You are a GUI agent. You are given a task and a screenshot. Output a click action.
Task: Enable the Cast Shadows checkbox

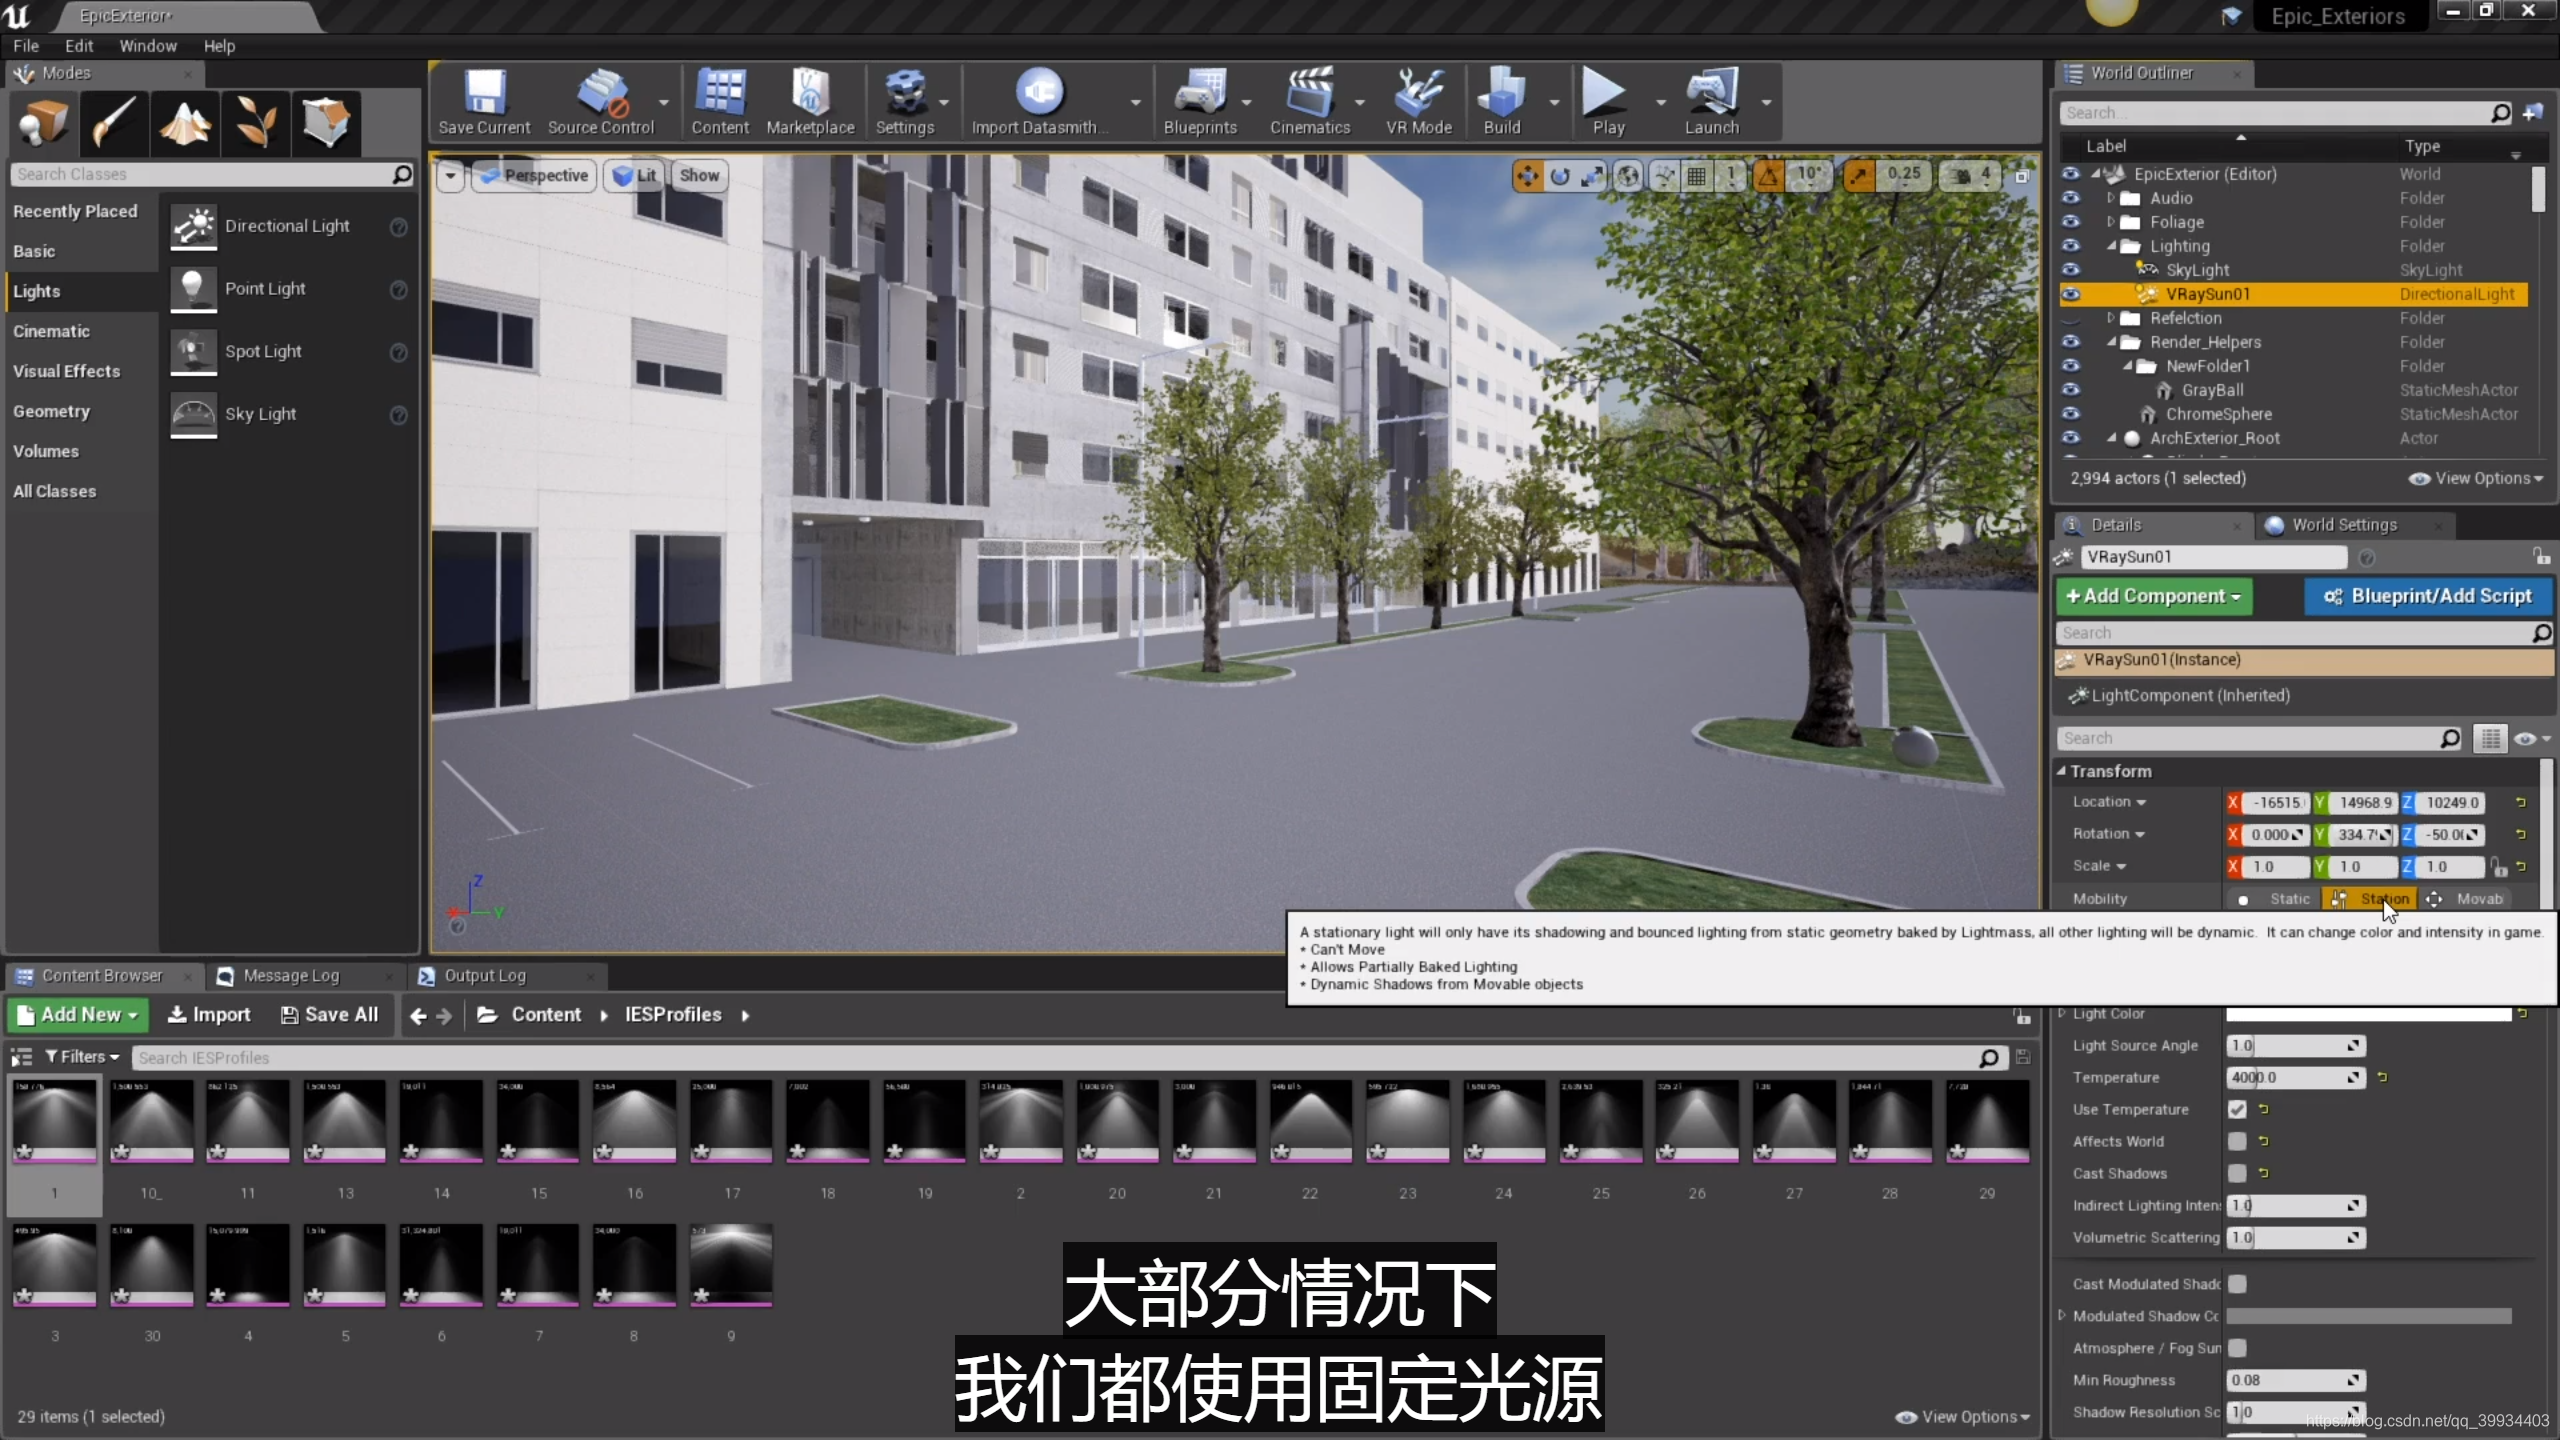(2237, 1173)
